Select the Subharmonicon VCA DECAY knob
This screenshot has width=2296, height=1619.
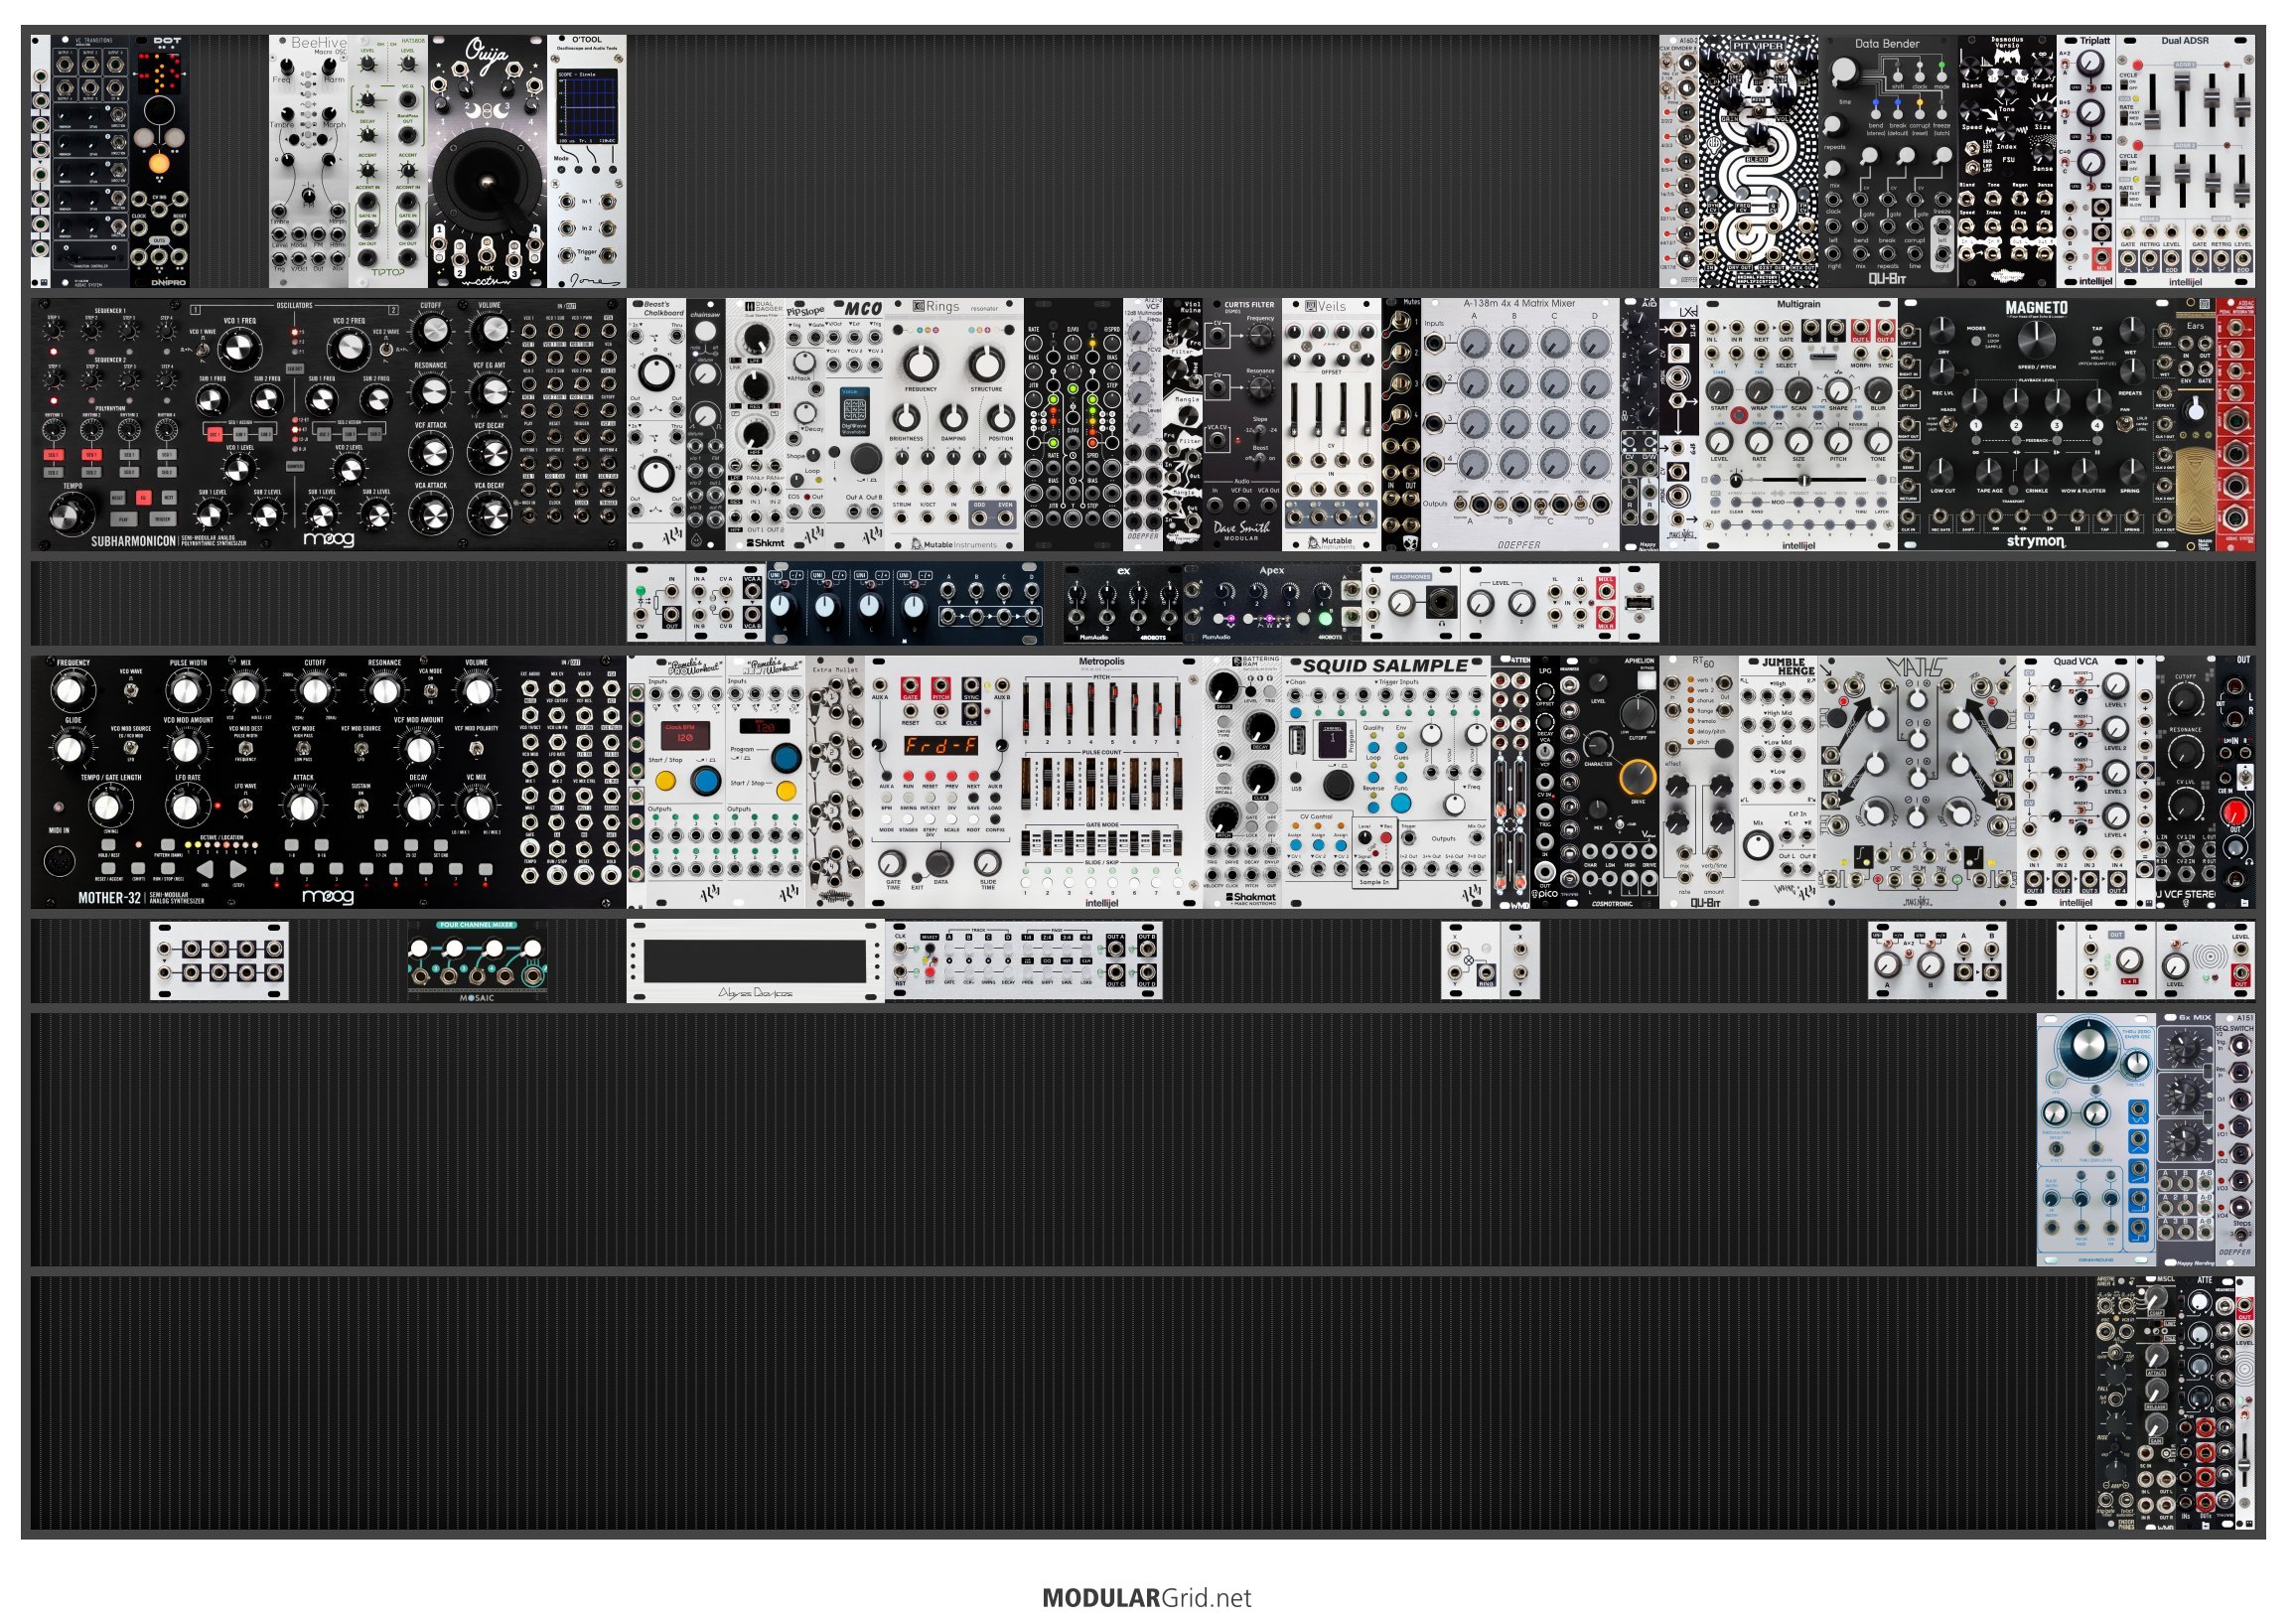coord(489,514)
